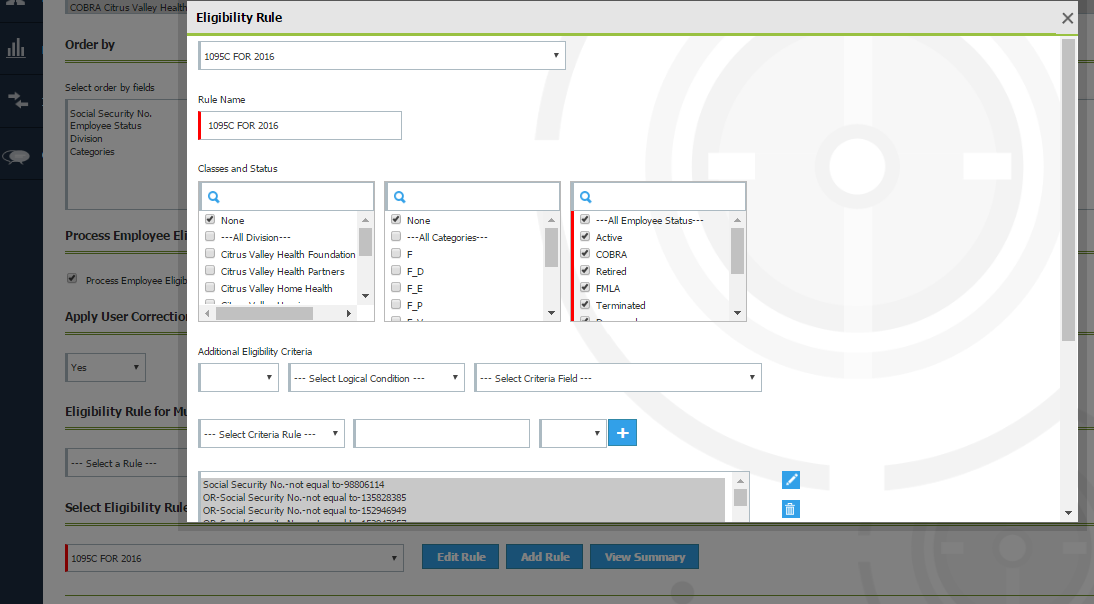The image size is (1094, 604).
Task: Click the pencil edit criteria icon
Action: (790, 480)
